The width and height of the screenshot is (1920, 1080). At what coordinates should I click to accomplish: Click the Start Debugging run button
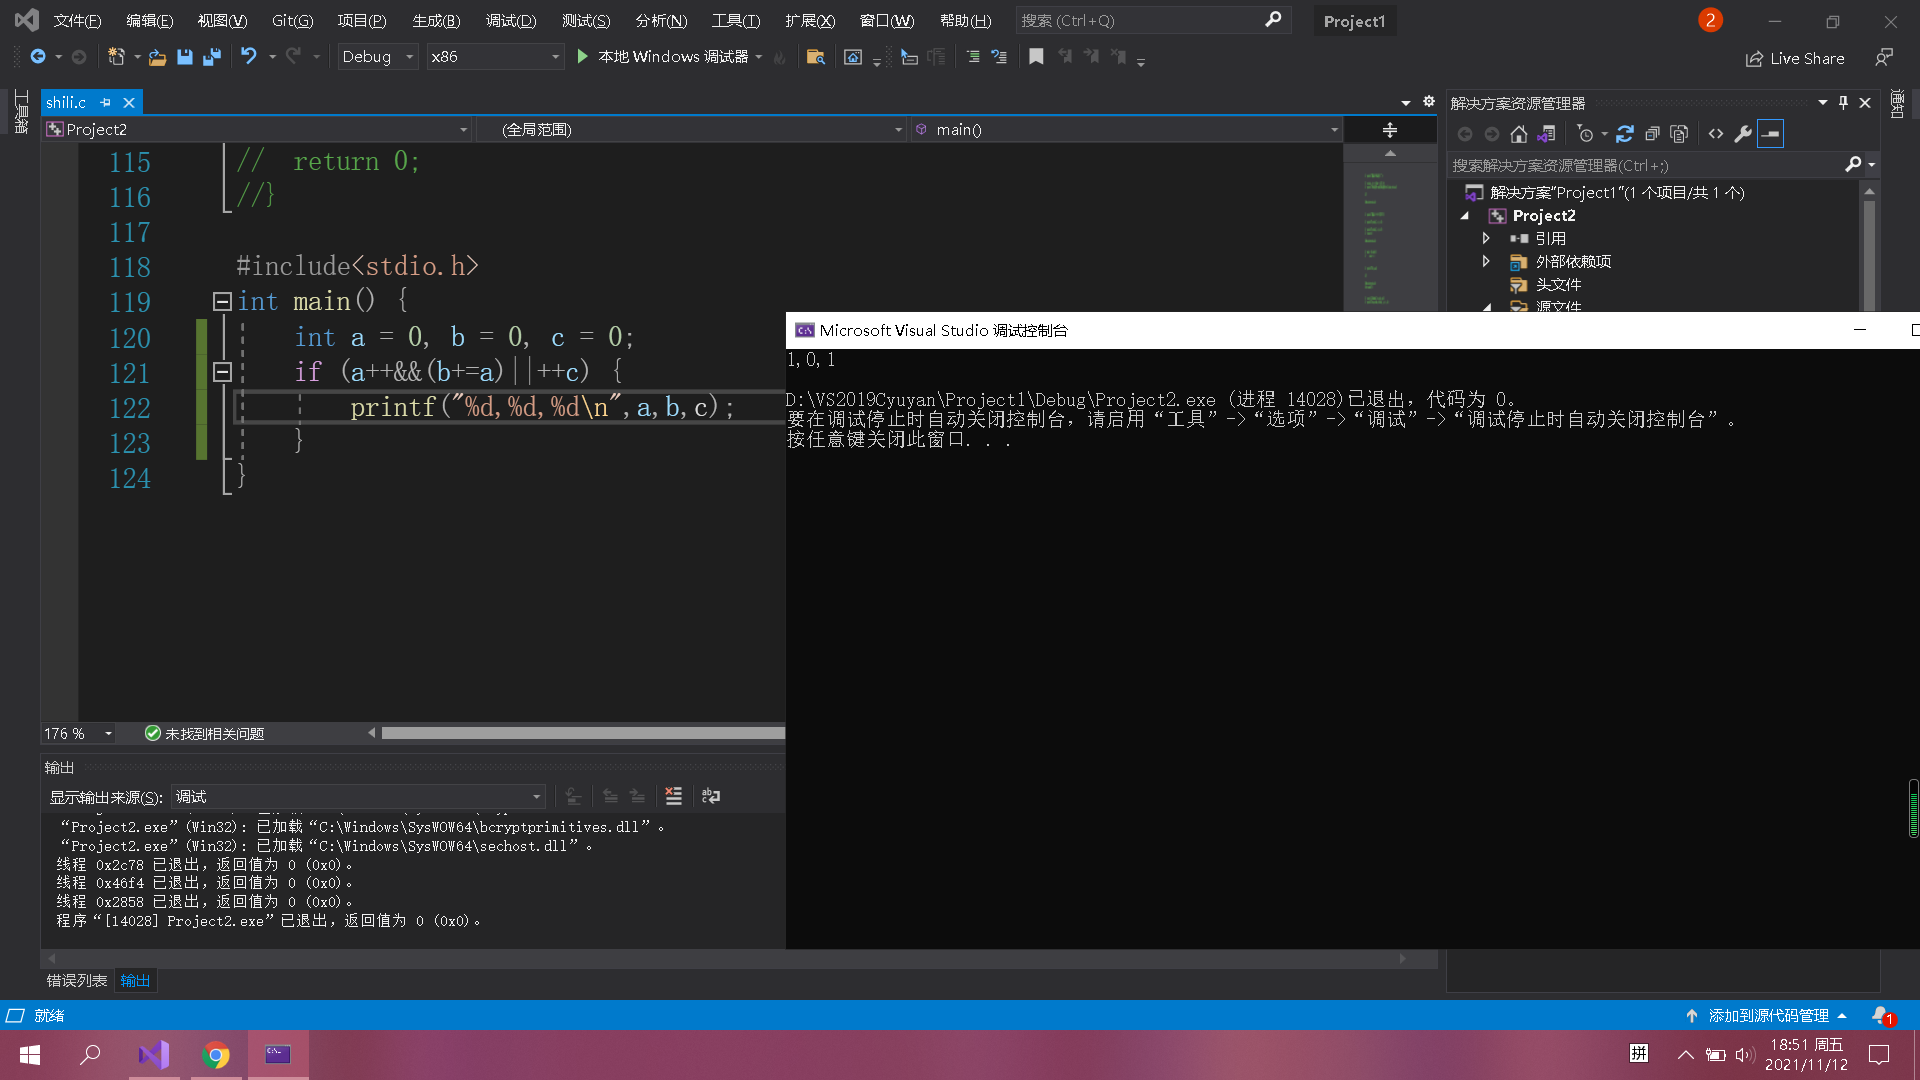584,55
